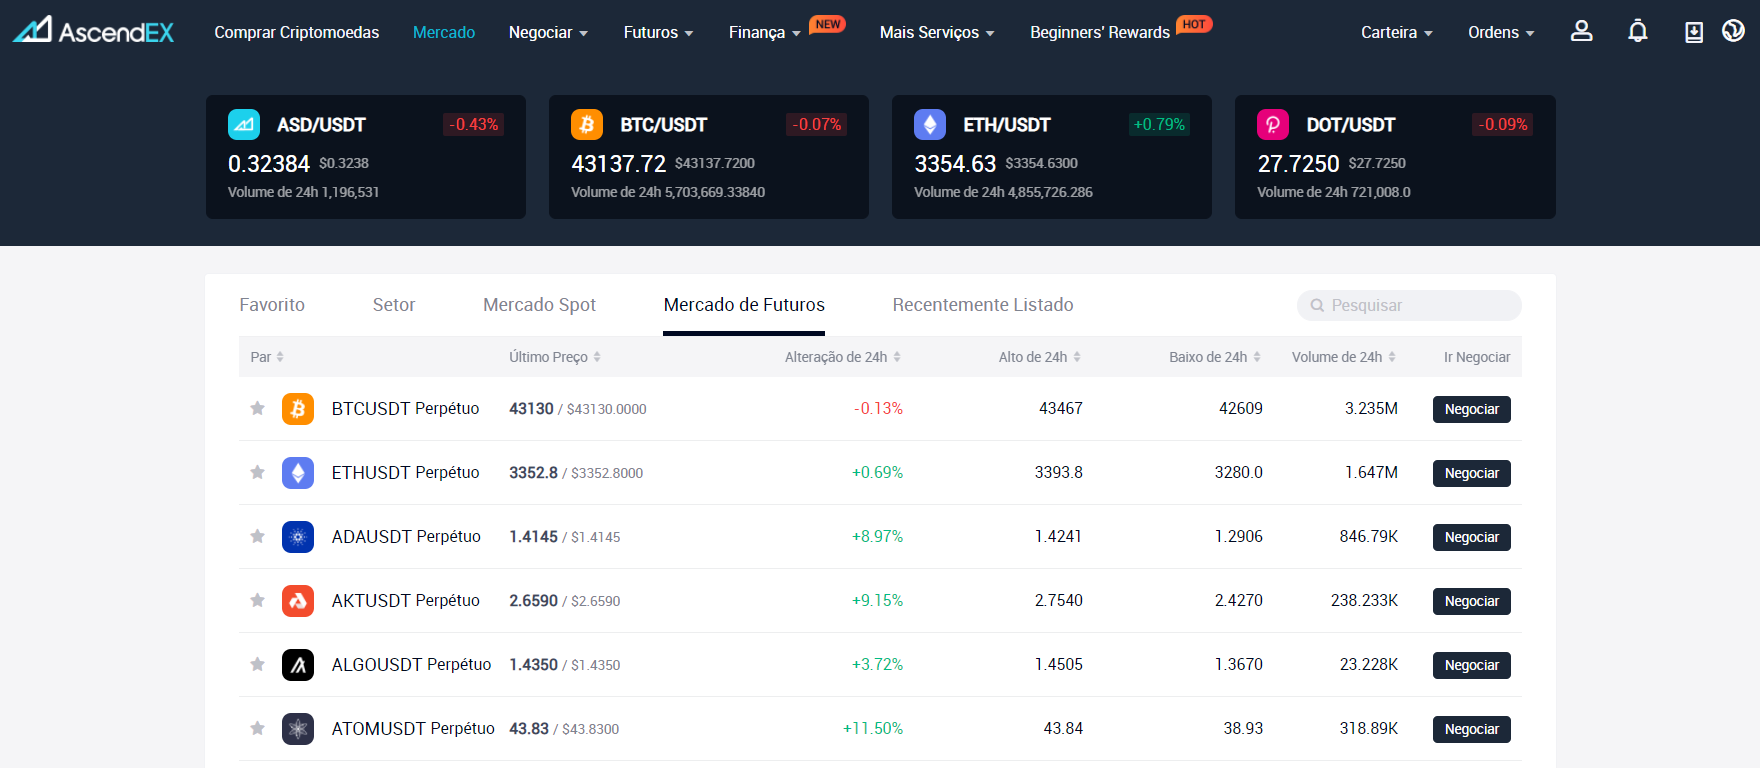Favorite AKTUSDT Perpétuo with the star
The image size is (1760, 768).
257,600
